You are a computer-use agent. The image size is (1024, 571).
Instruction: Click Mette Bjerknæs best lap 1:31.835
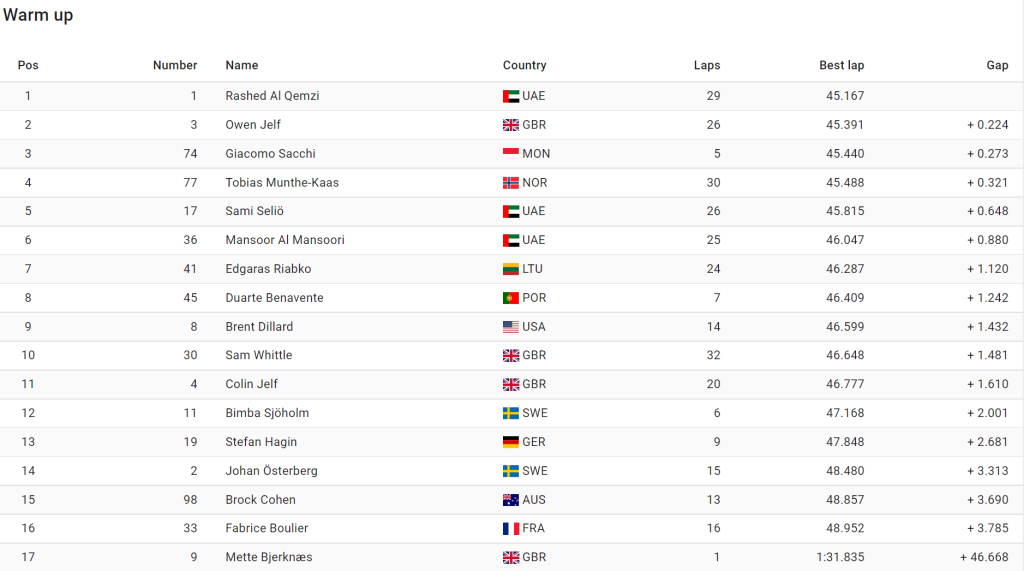[840, 557]
